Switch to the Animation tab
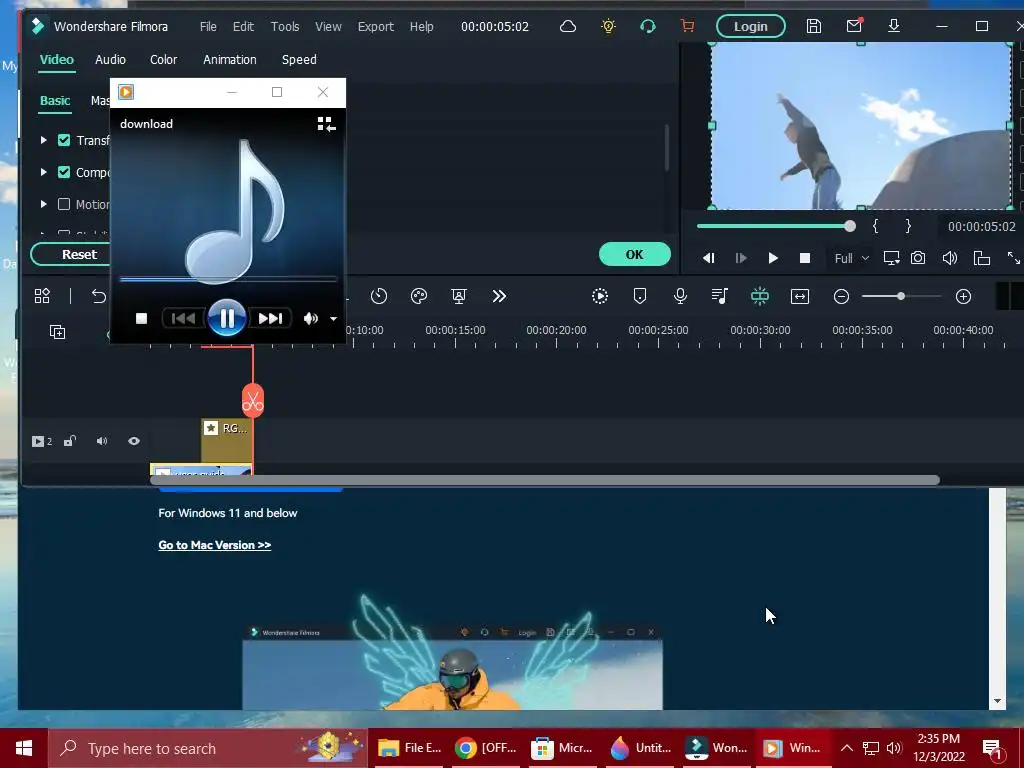1024x768 pixels. click(x=230, y=59)
